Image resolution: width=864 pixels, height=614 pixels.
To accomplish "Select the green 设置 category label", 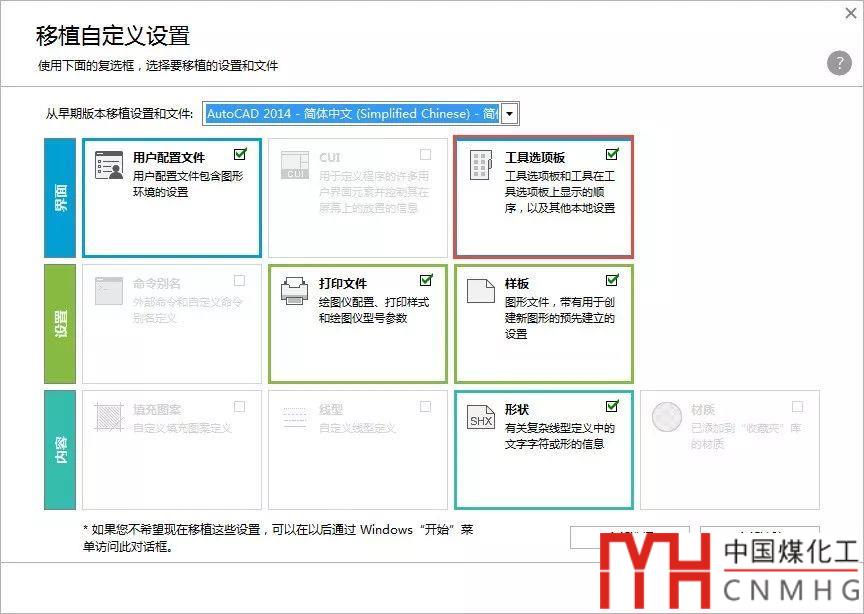I will click(x=61, y=323).
